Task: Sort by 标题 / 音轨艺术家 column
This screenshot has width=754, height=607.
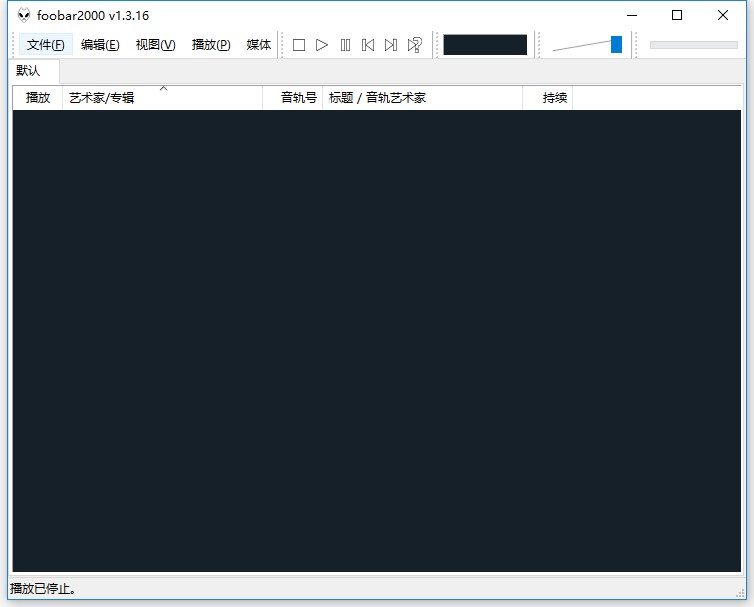Action: 420,98
